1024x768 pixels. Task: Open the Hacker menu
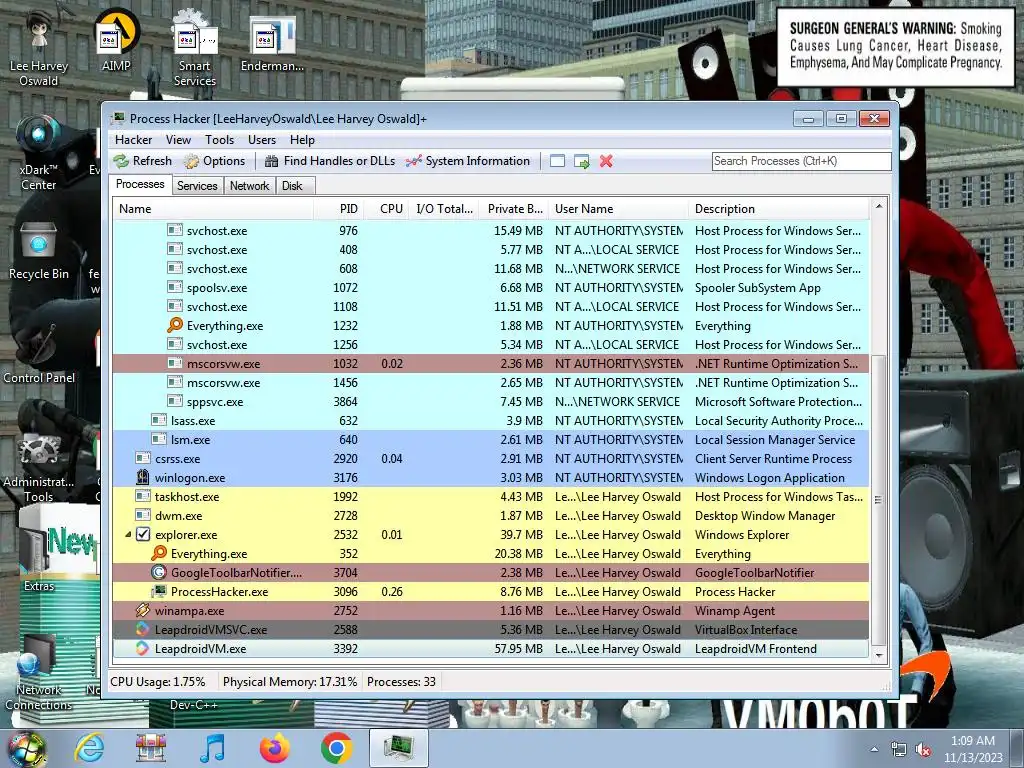pos(133,140)
